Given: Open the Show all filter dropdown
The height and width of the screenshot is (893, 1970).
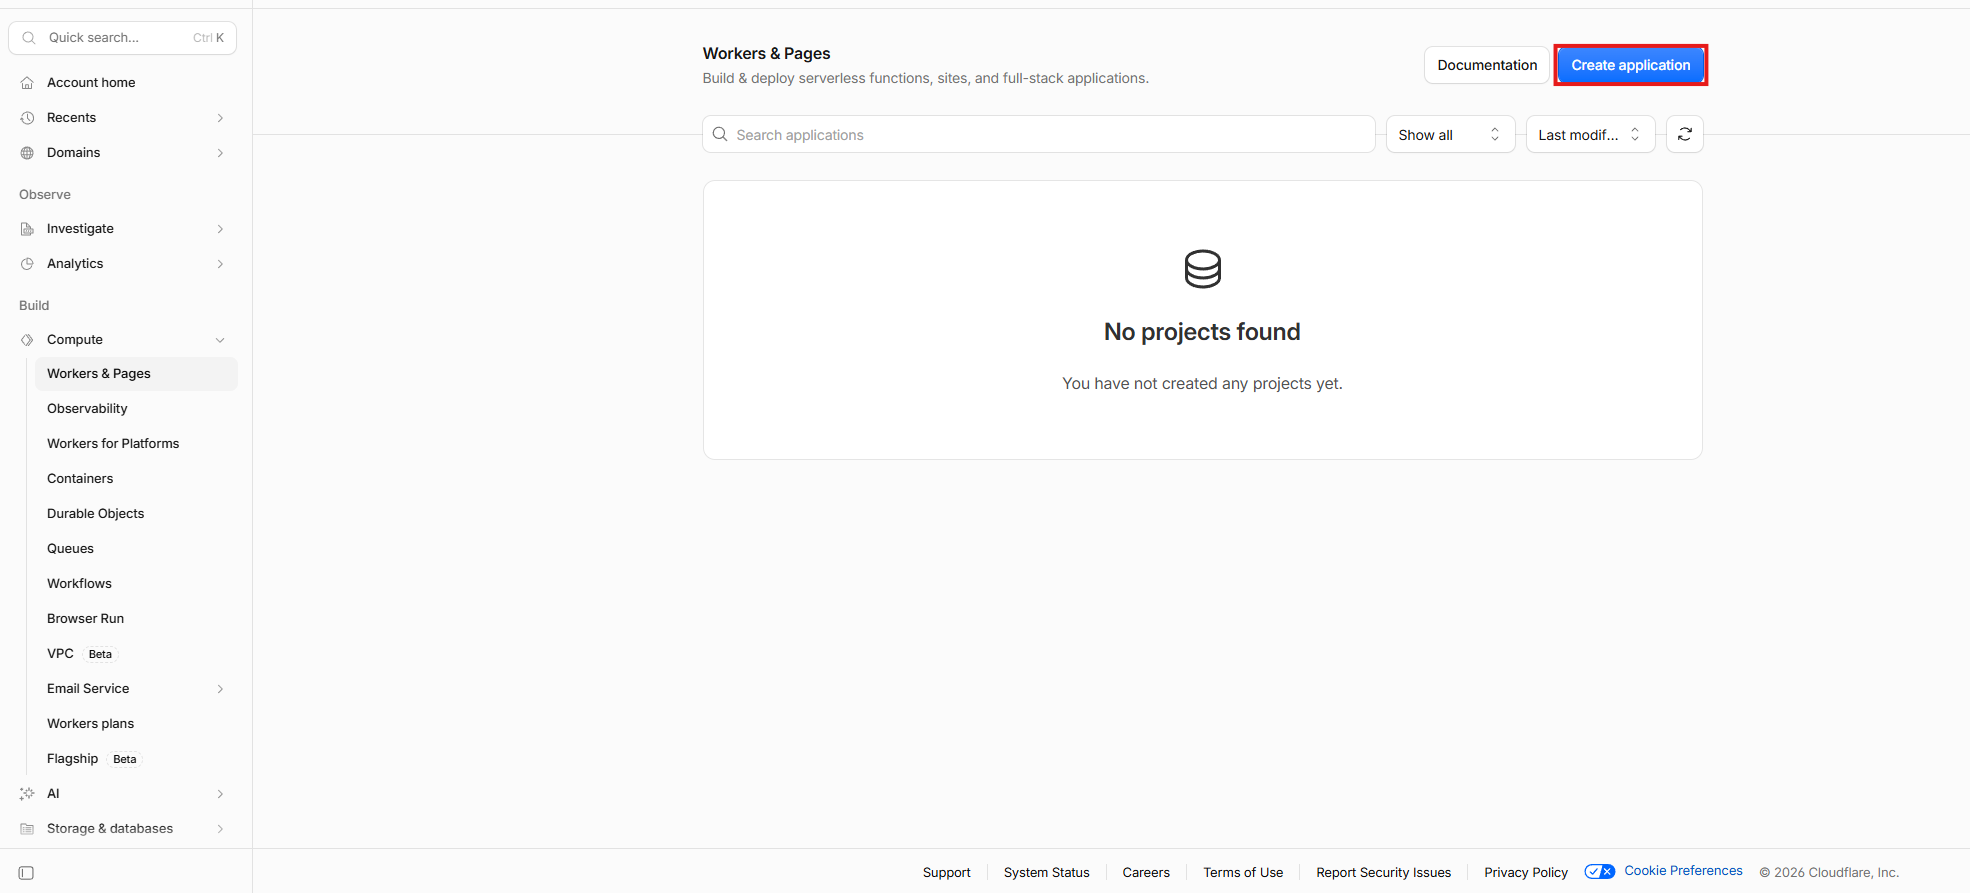Looking at the screenshot, I should click(x=1450, y=134).
